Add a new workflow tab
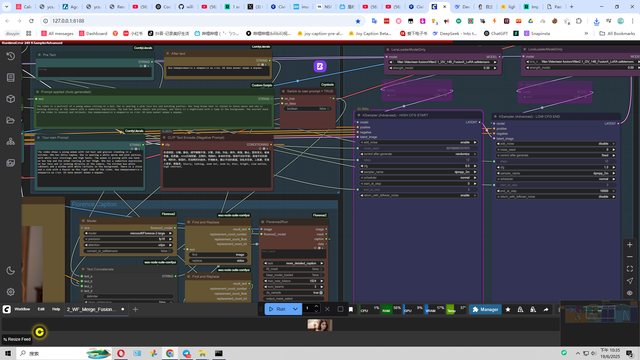640x360 pixels. pyautogui.click(x=135, y=309)
